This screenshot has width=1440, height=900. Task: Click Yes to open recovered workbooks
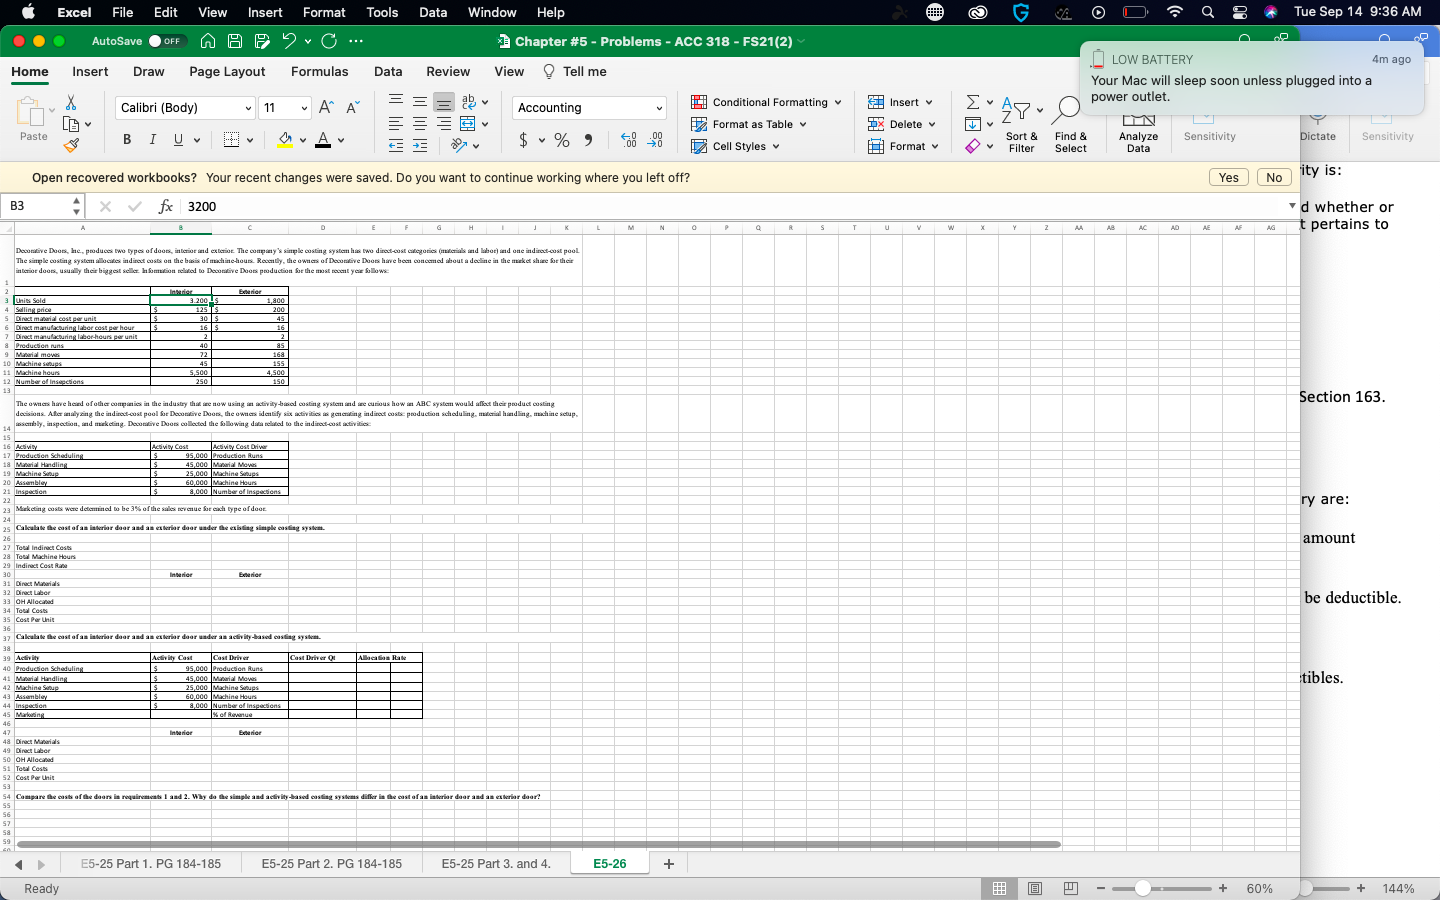pyautogui.click(x=1228, y=177)
